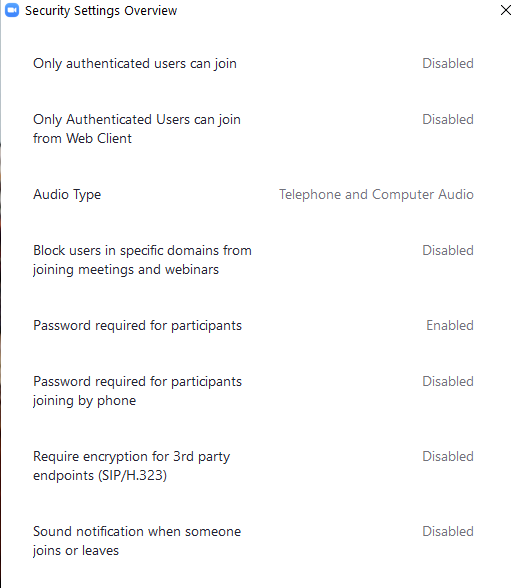Click Disabled status for SIP/H.323 encryption
The width and height of the screenshot is (515, 588).
click(x=448, y=456)
